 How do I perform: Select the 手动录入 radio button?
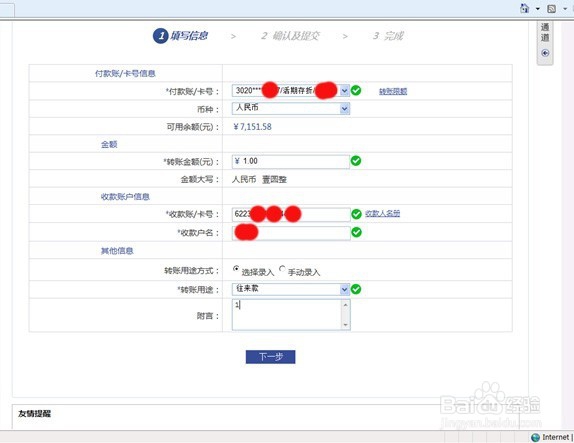point(282,269)
